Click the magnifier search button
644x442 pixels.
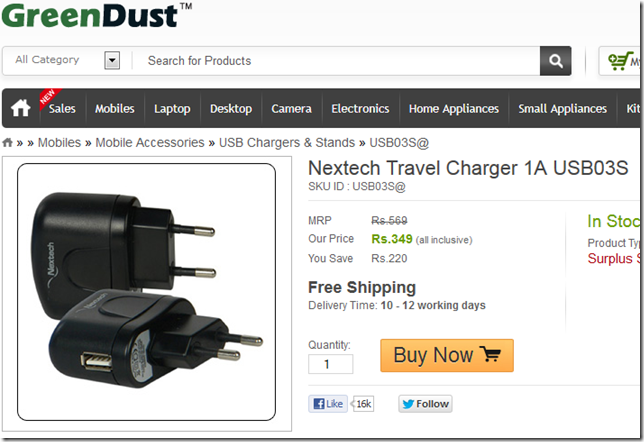pyautogui.click(x=555, y=61)
